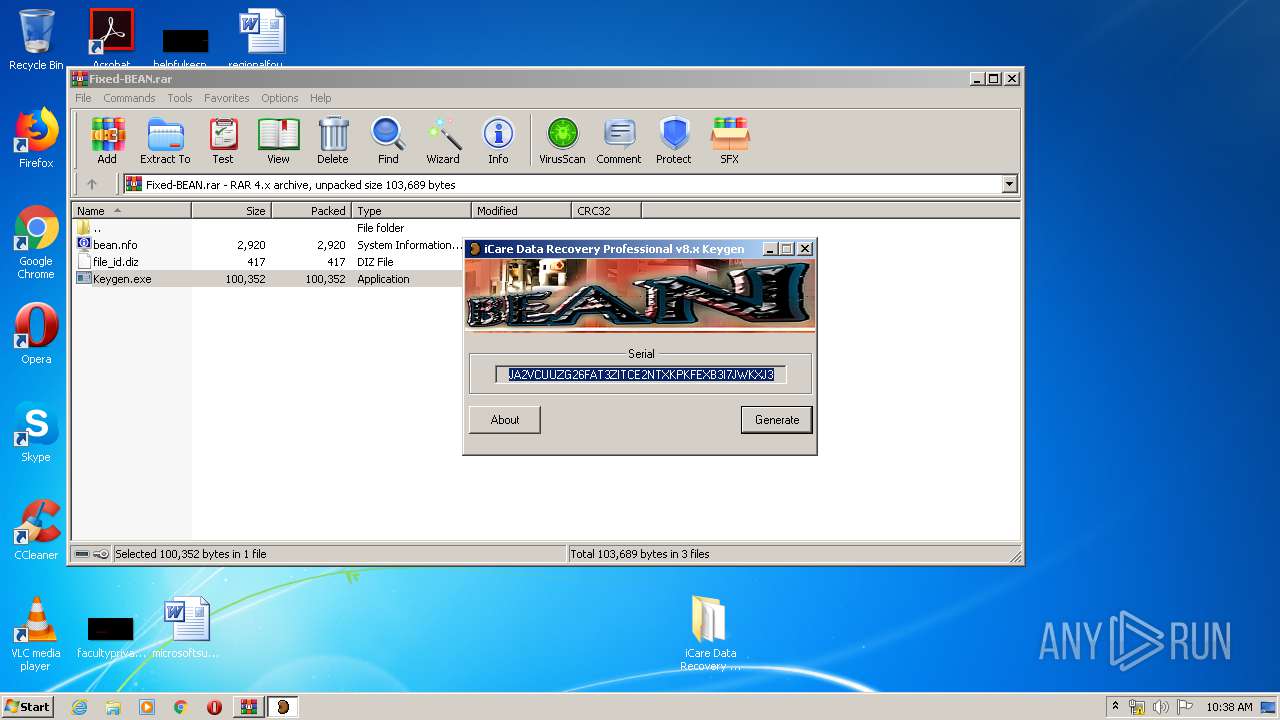Open the File menu in WinRAR

(x=83, y=98)
